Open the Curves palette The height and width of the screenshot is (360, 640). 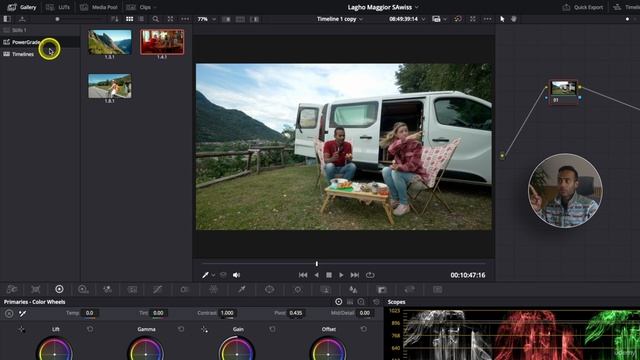pyautogui.click(x=158, y=289)
